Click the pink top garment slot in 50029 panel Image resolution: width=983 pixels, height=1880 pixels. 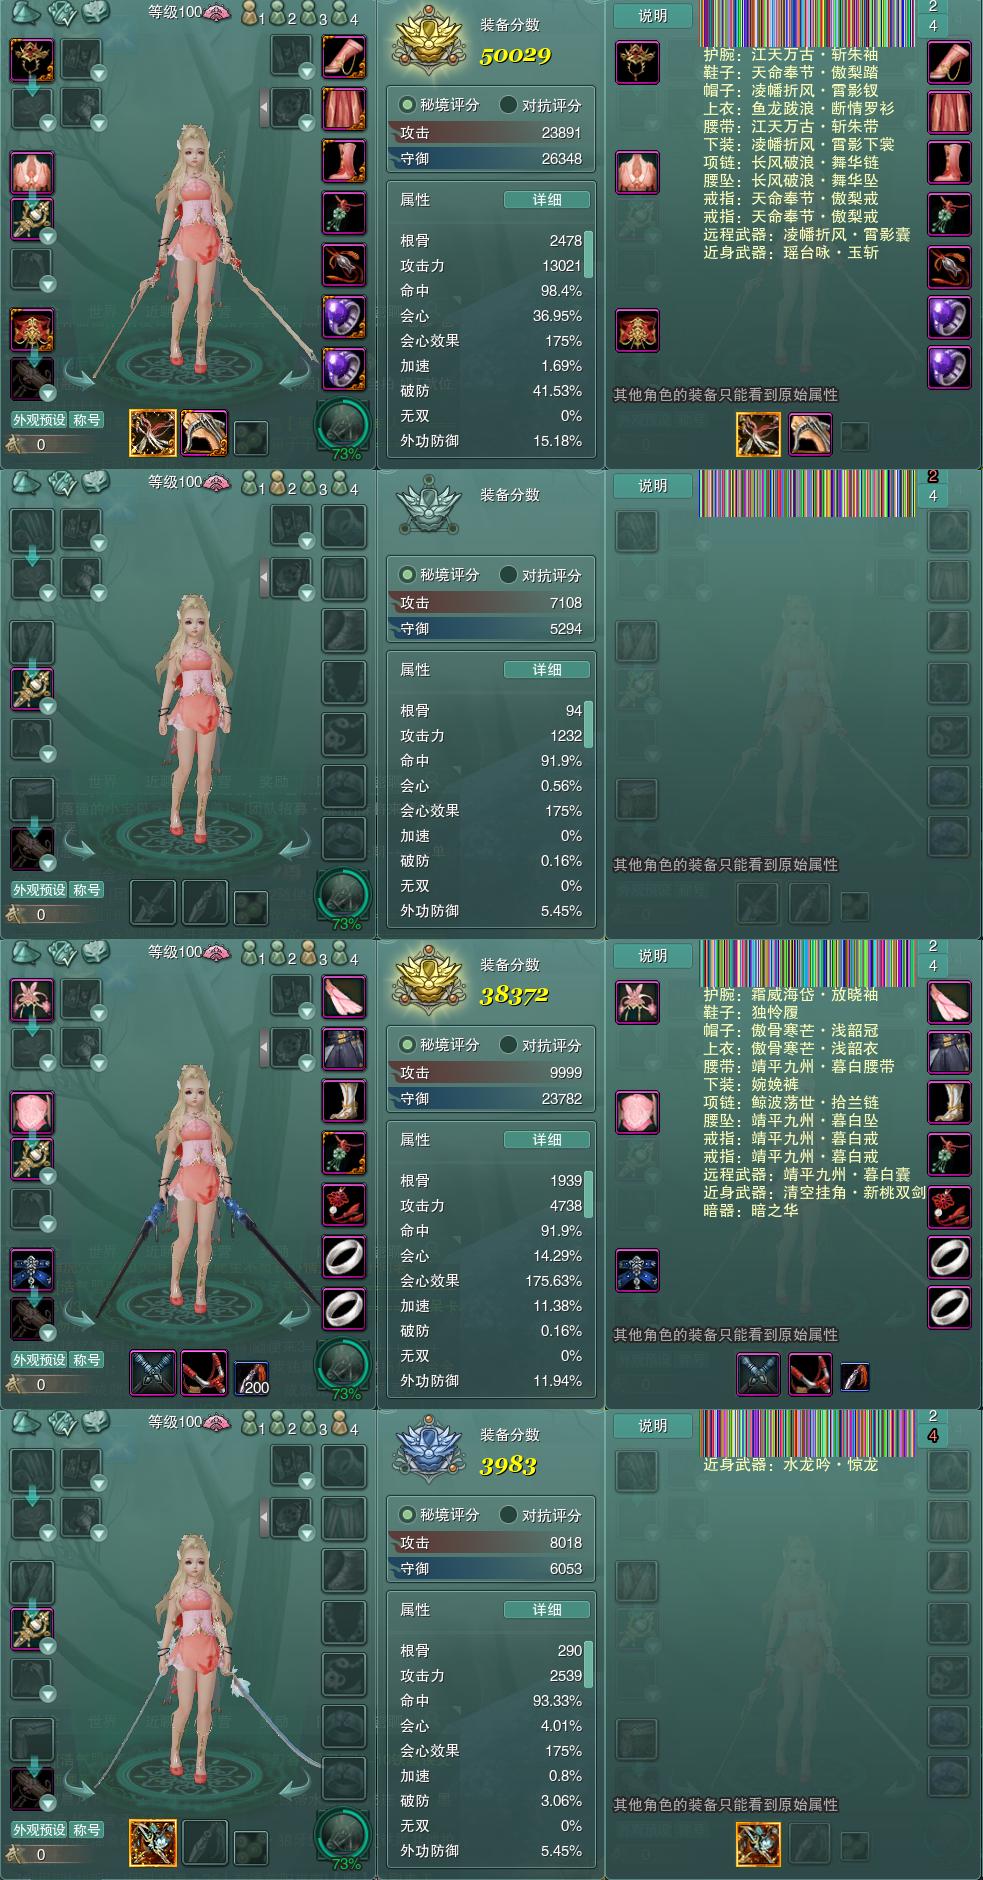(32, 172)
